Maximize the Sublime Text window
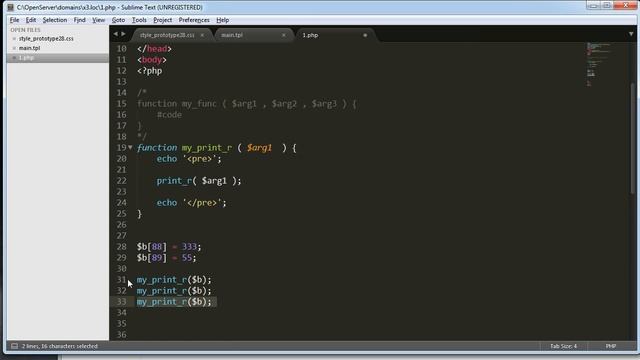Screen dimensions: 640x360 pyautogui.click(x=607, y=5)
